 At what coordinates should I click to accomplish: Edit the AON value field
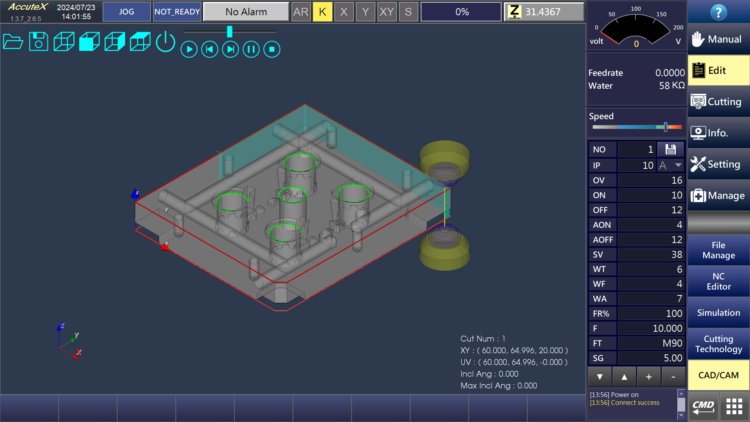(x=651, y=225)
